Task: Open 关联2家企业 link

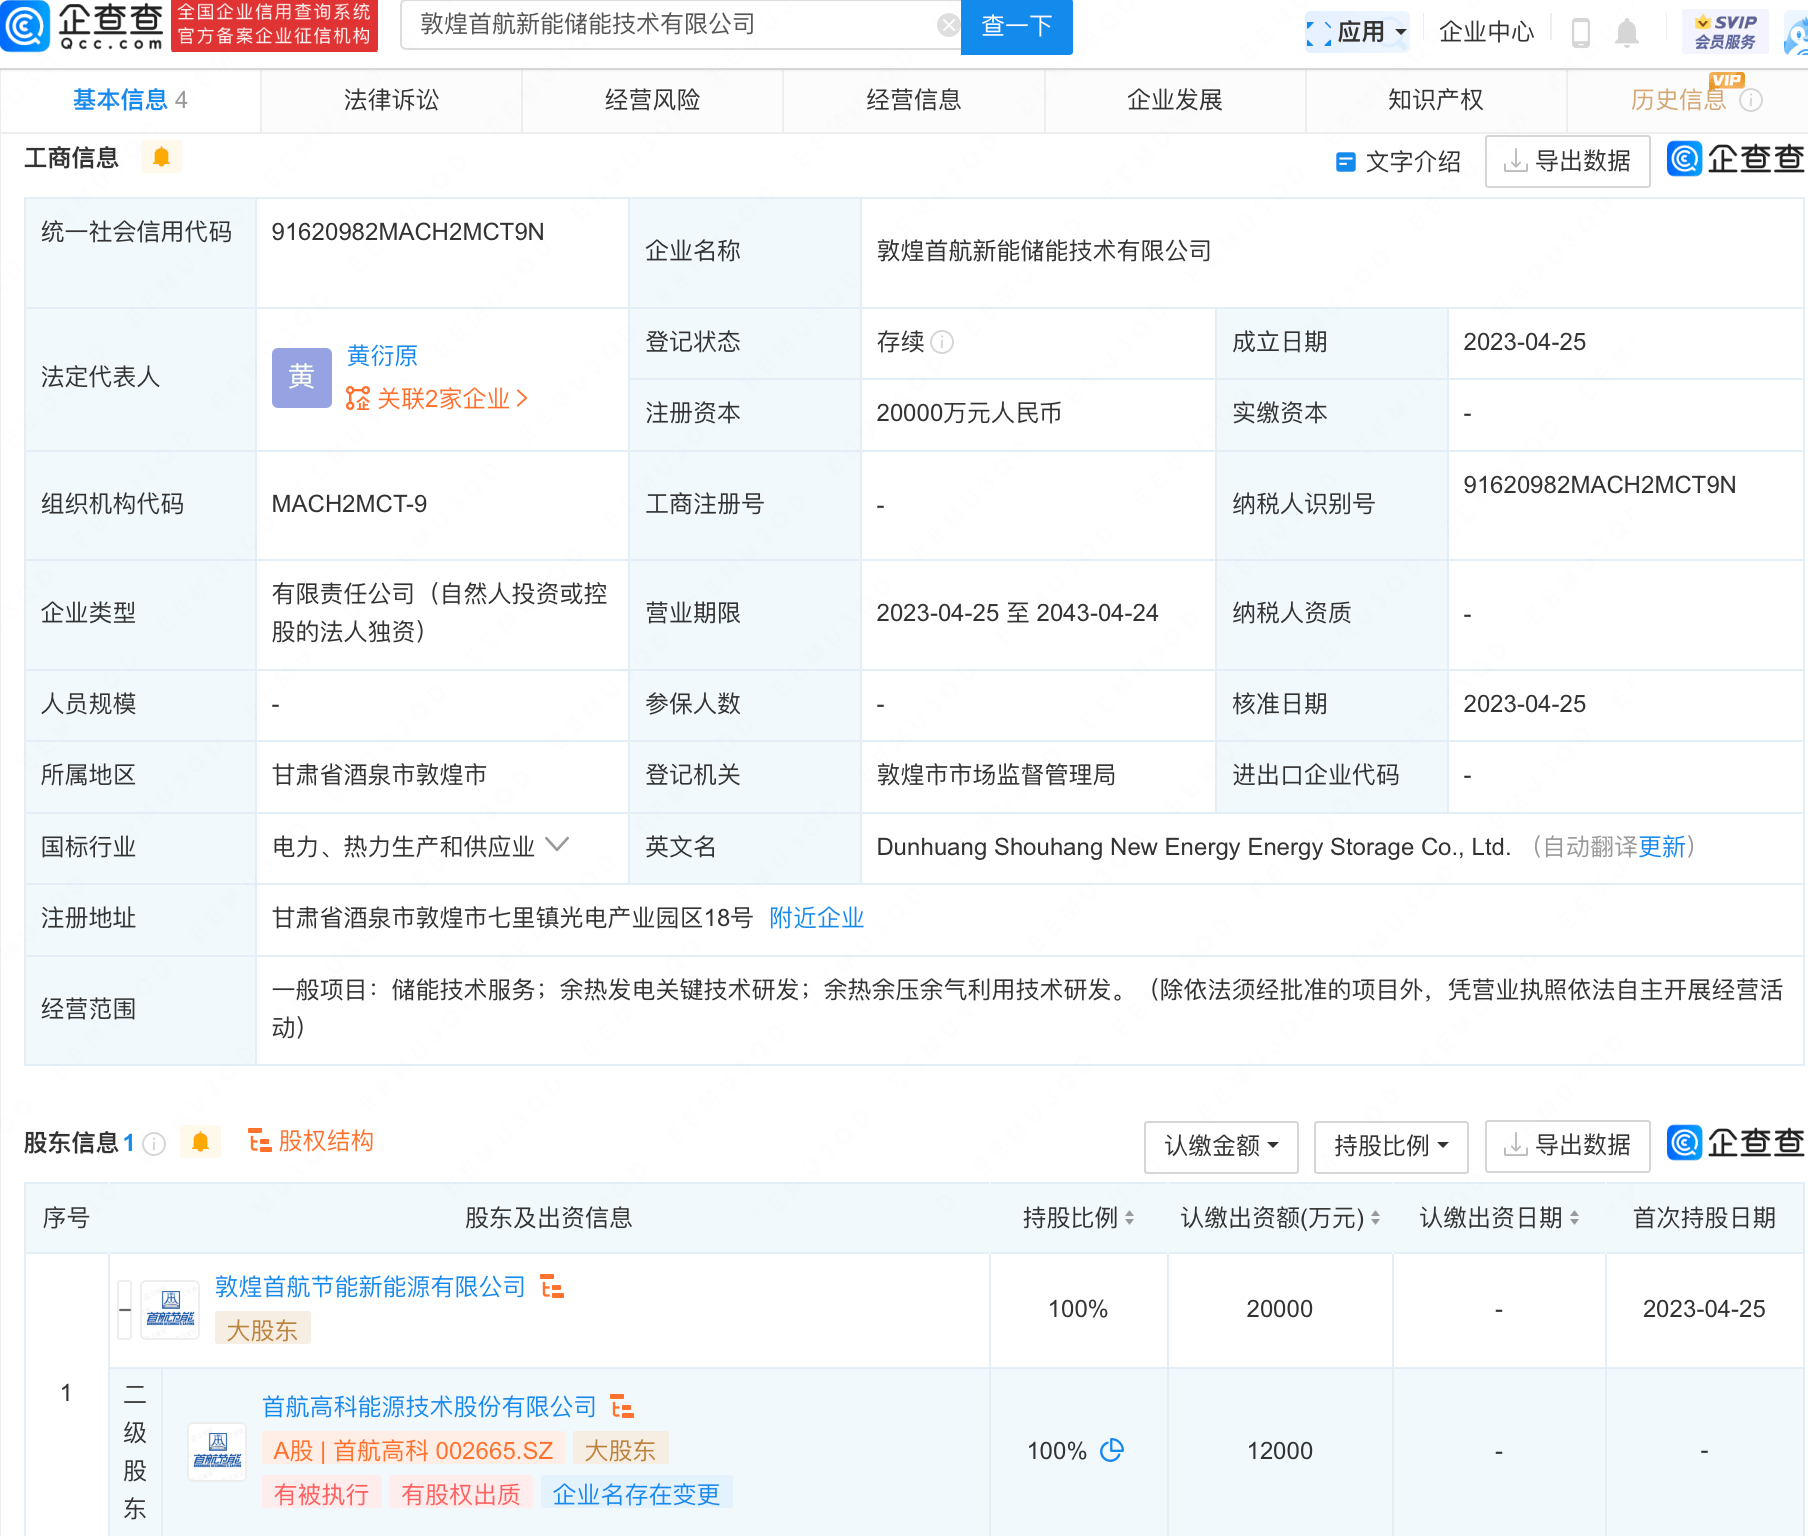Action: click(437, 399)
